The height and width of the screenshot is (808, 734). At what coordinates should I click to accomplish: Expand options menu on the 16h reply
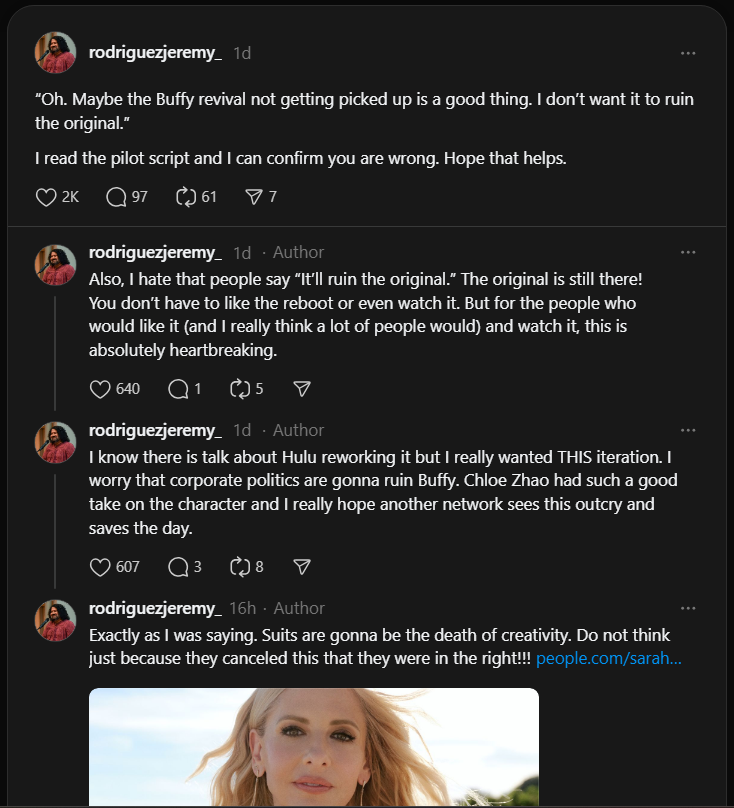coord(688,608)
